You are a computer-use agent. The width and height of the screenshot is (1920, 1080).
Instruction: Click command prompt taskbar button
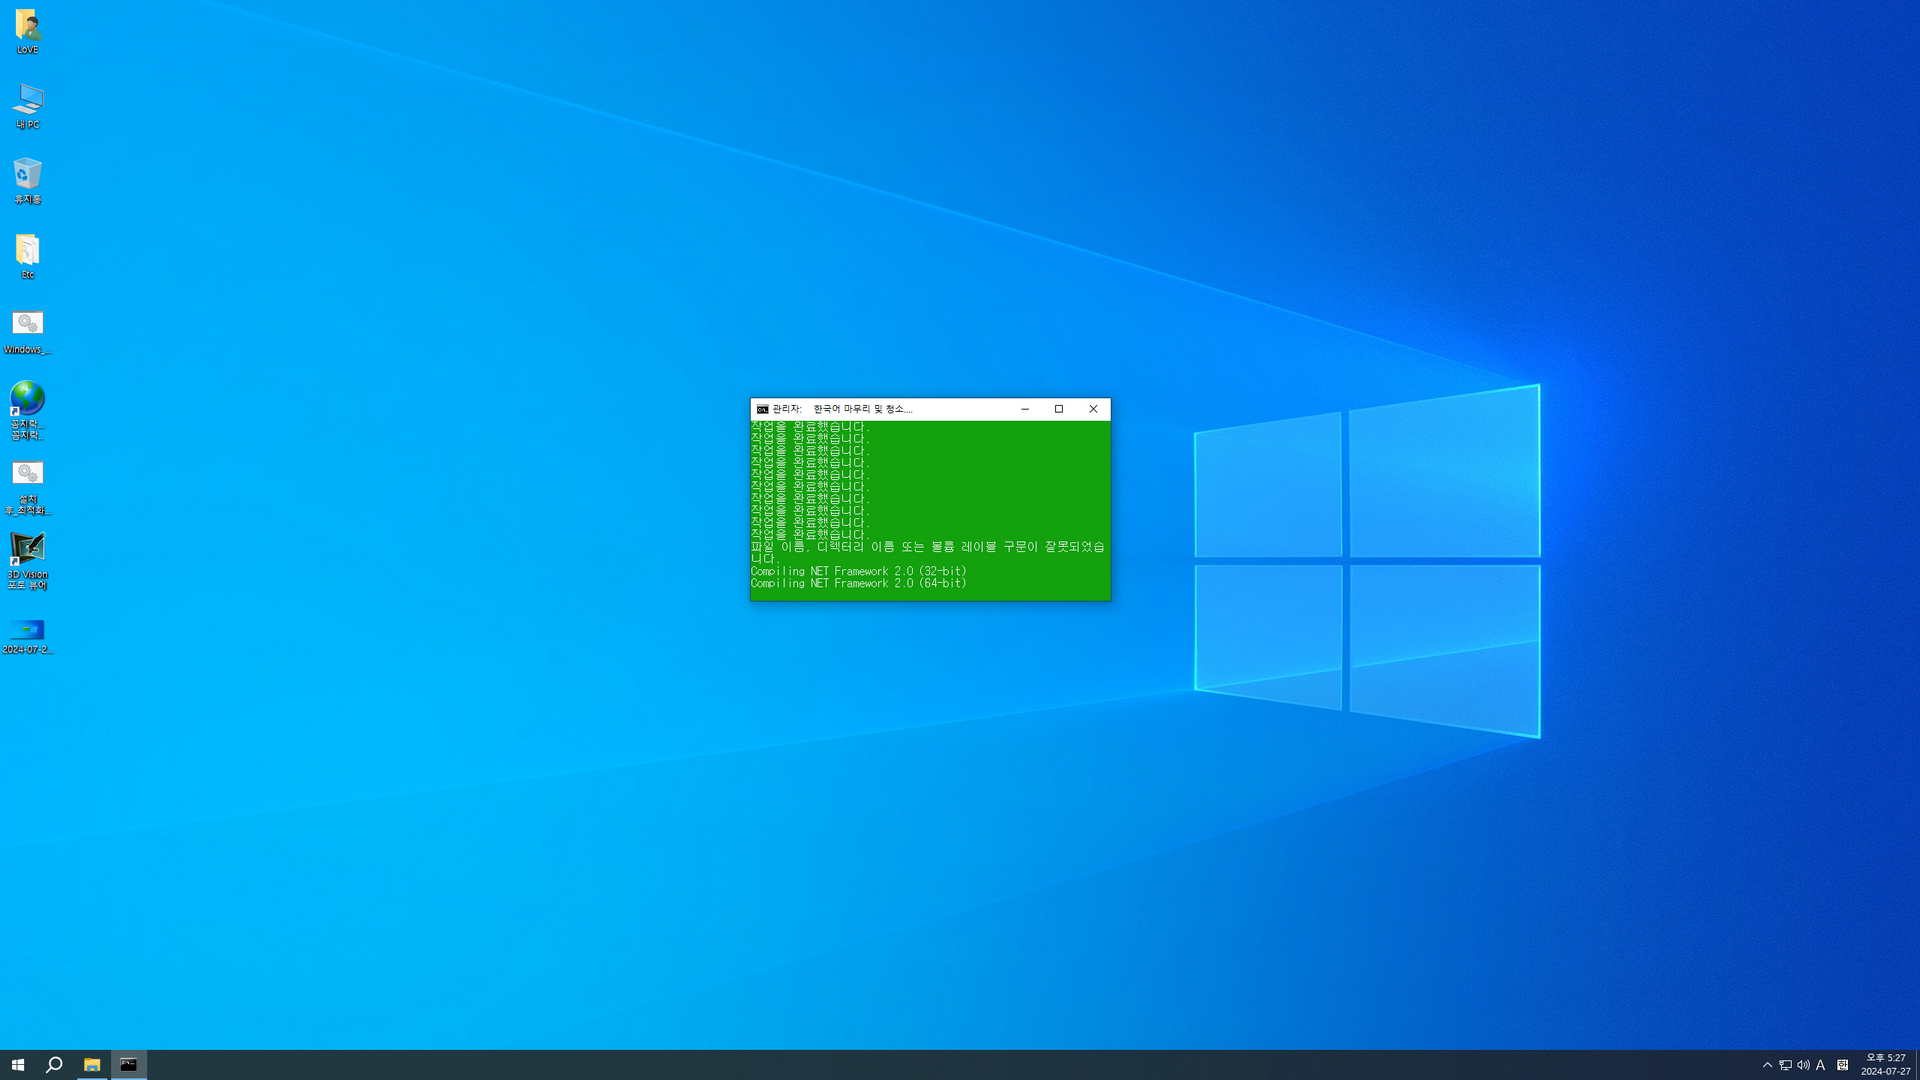(x=129, y=1065)
